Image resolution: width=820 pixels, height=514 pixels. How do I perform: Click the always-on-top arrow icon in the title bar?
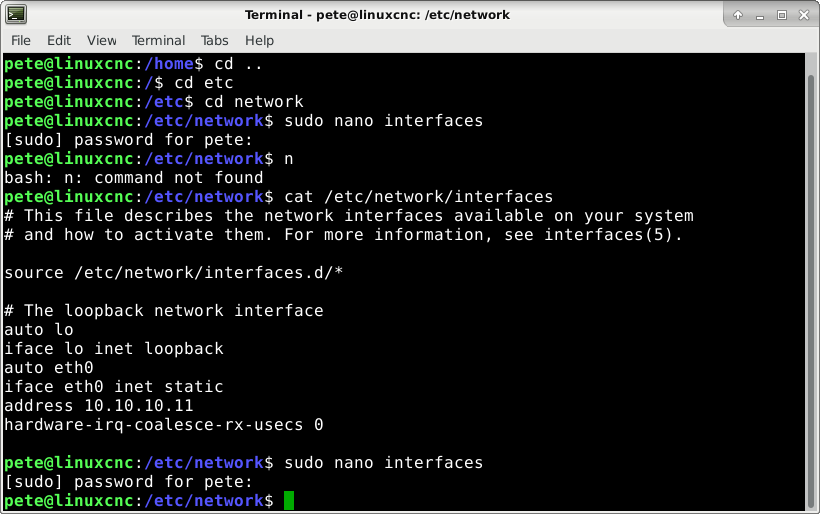[x=738, y=15]
